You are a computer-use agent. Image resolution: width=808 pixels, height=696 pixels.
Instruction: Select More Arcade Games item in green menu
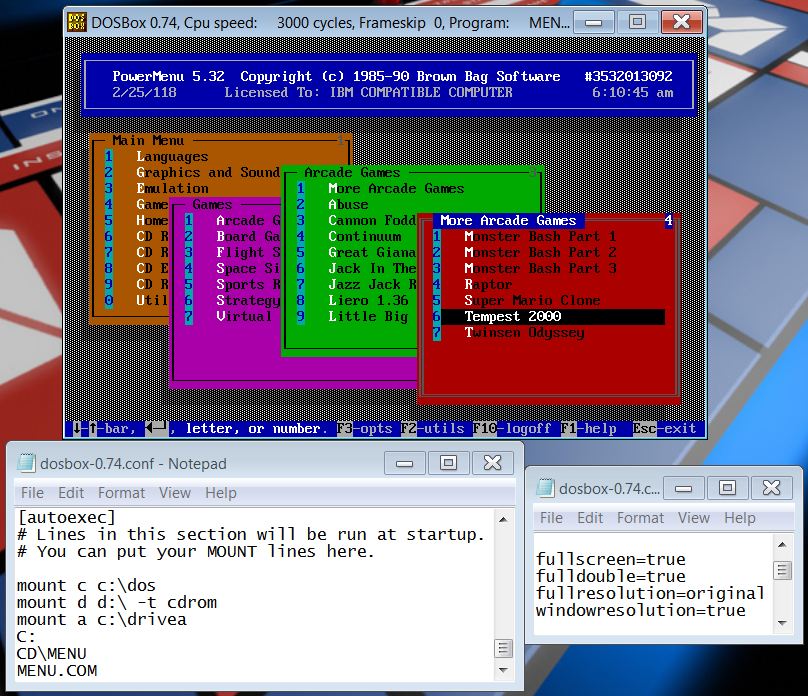coord(396,189)
